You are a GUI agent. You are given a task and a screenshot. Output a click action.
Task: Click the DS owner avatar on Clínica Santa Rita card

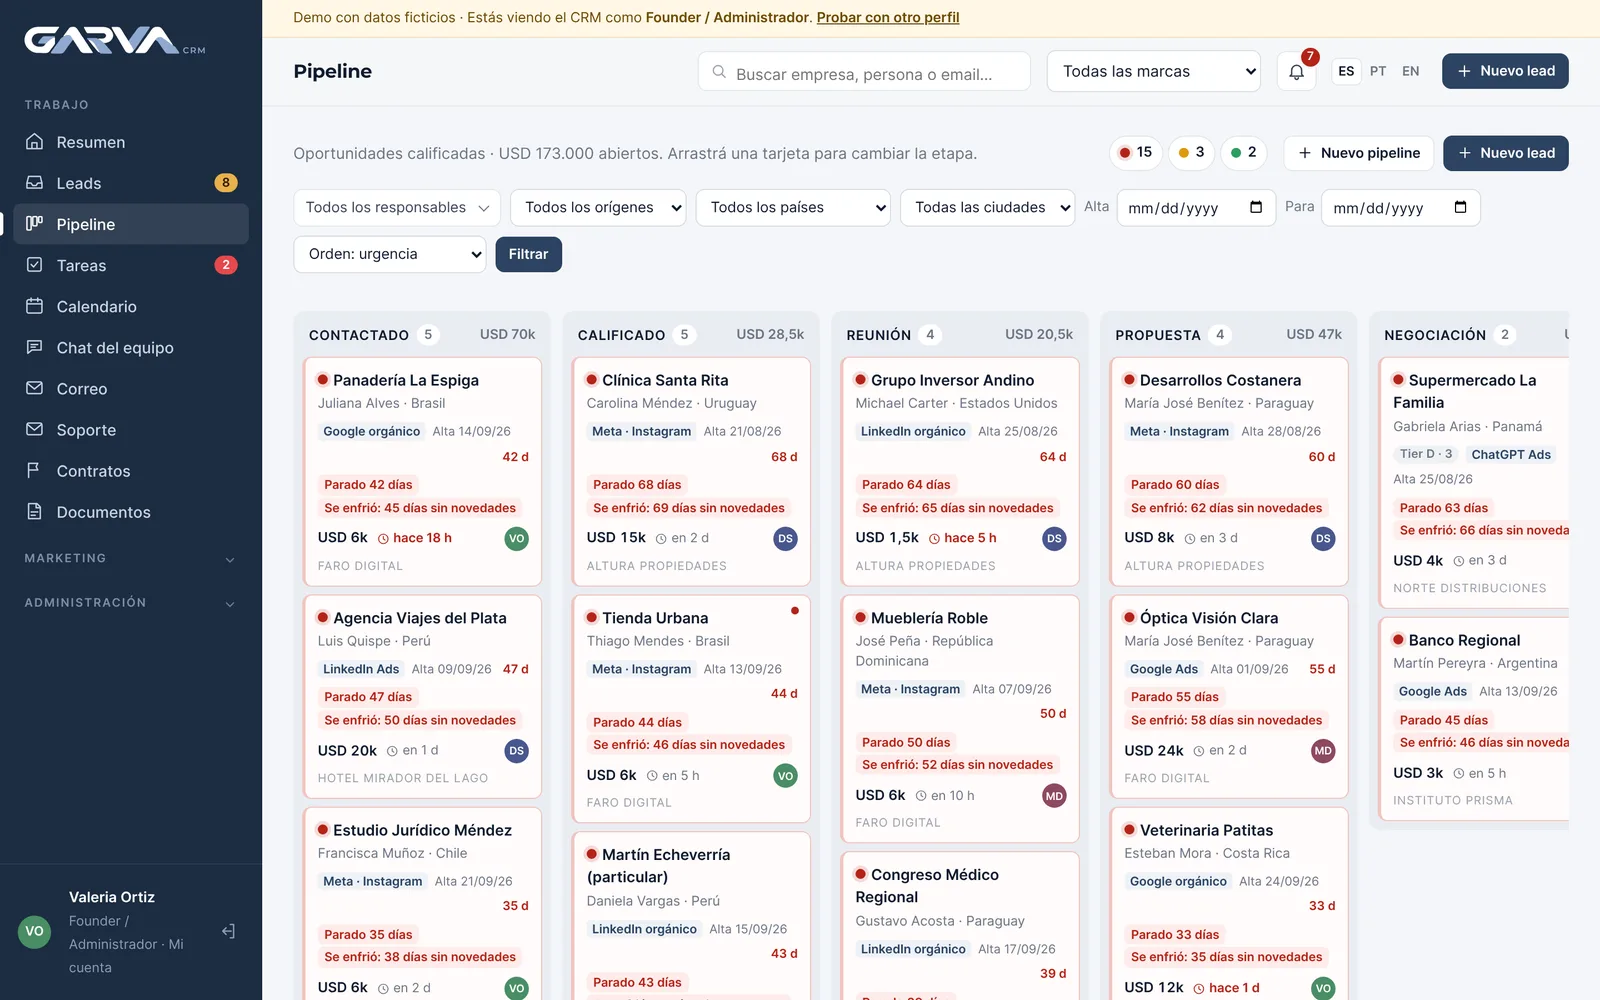pyautogui.click(x=785, y=538)
